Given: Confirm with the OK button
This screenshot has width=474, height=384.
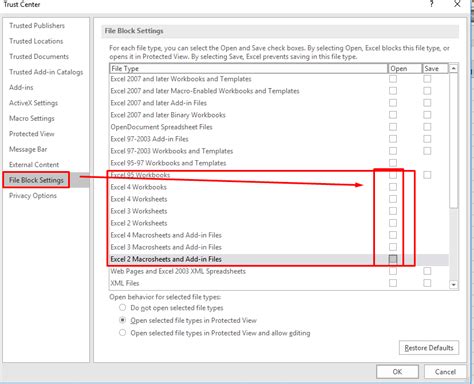Looking at the screenshot, I should [x=397, y=372].
